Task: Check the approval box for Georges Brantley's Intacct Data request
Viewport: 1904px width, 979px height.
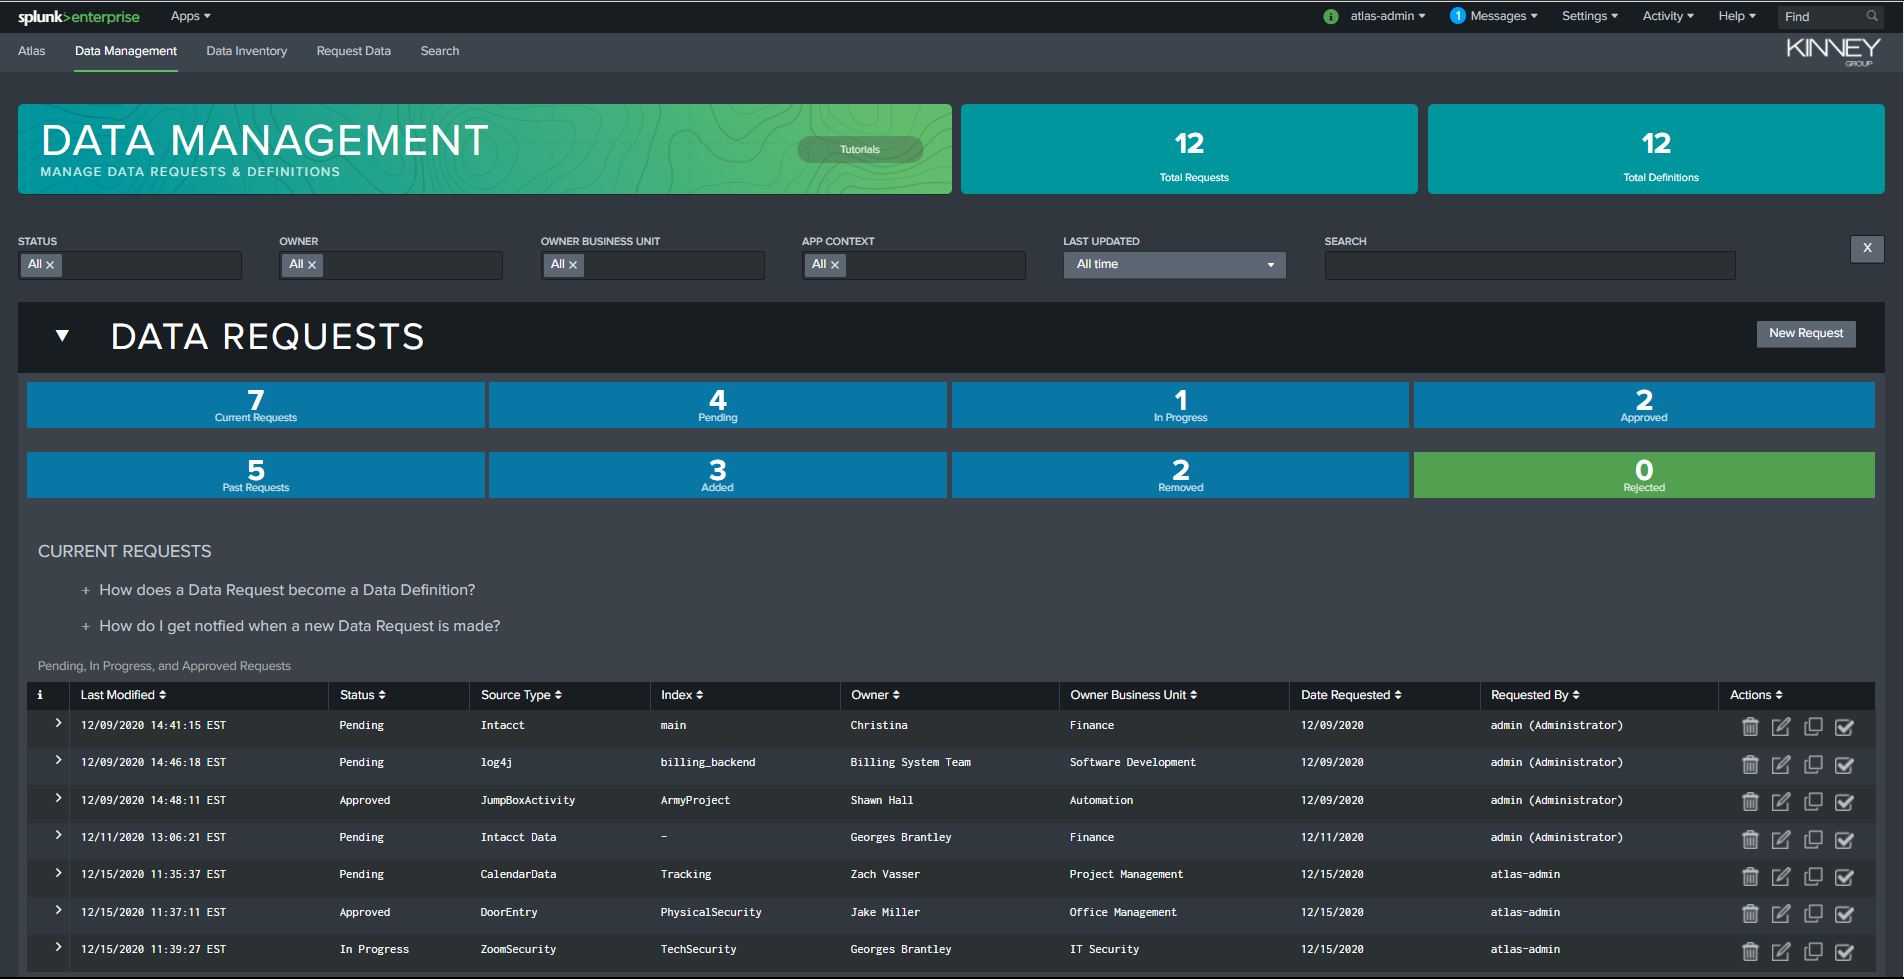Action: [1845, 837]
